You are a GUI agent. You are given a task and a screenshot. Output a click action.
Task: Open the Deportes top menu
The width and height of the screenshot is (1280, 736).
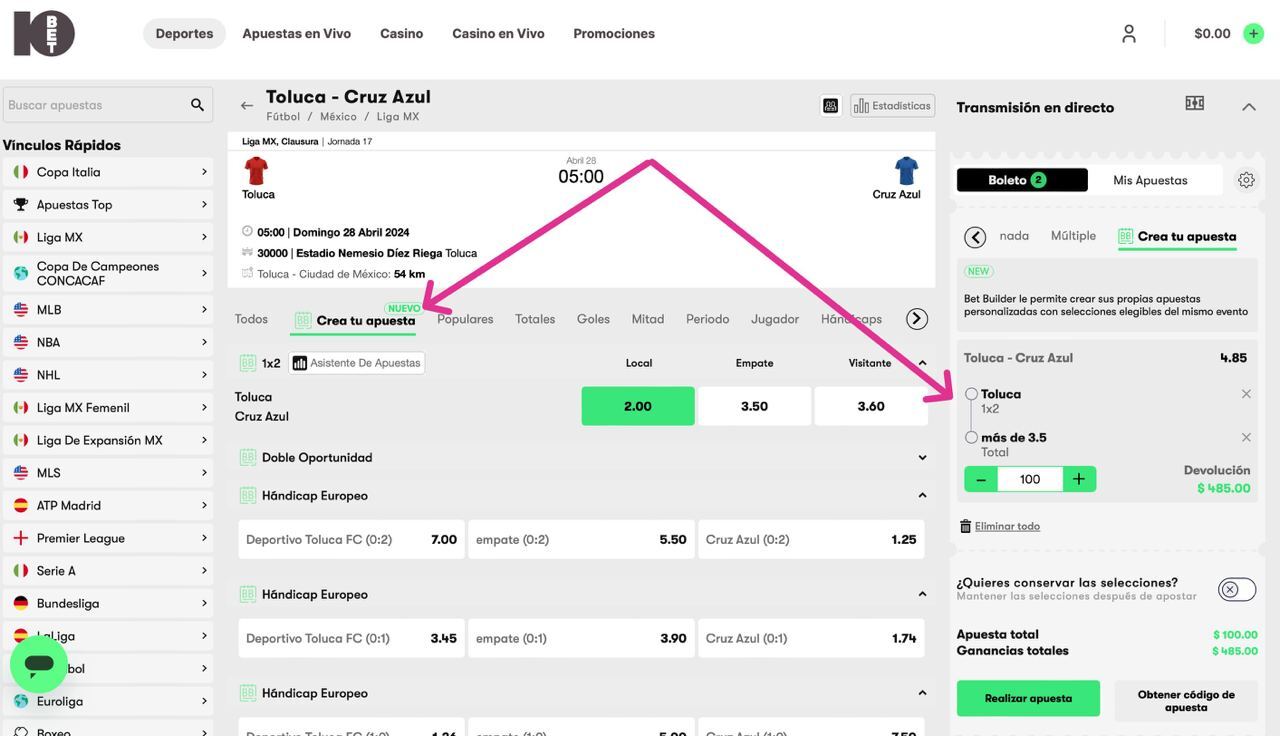click(184, 33)
